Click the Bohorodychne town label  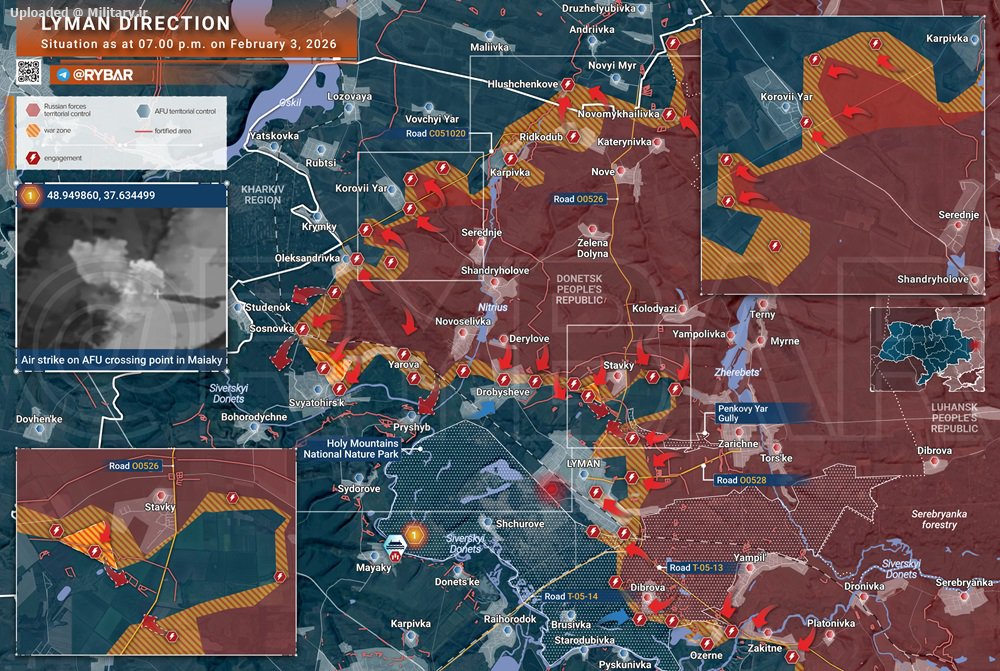tap(254, 417)
